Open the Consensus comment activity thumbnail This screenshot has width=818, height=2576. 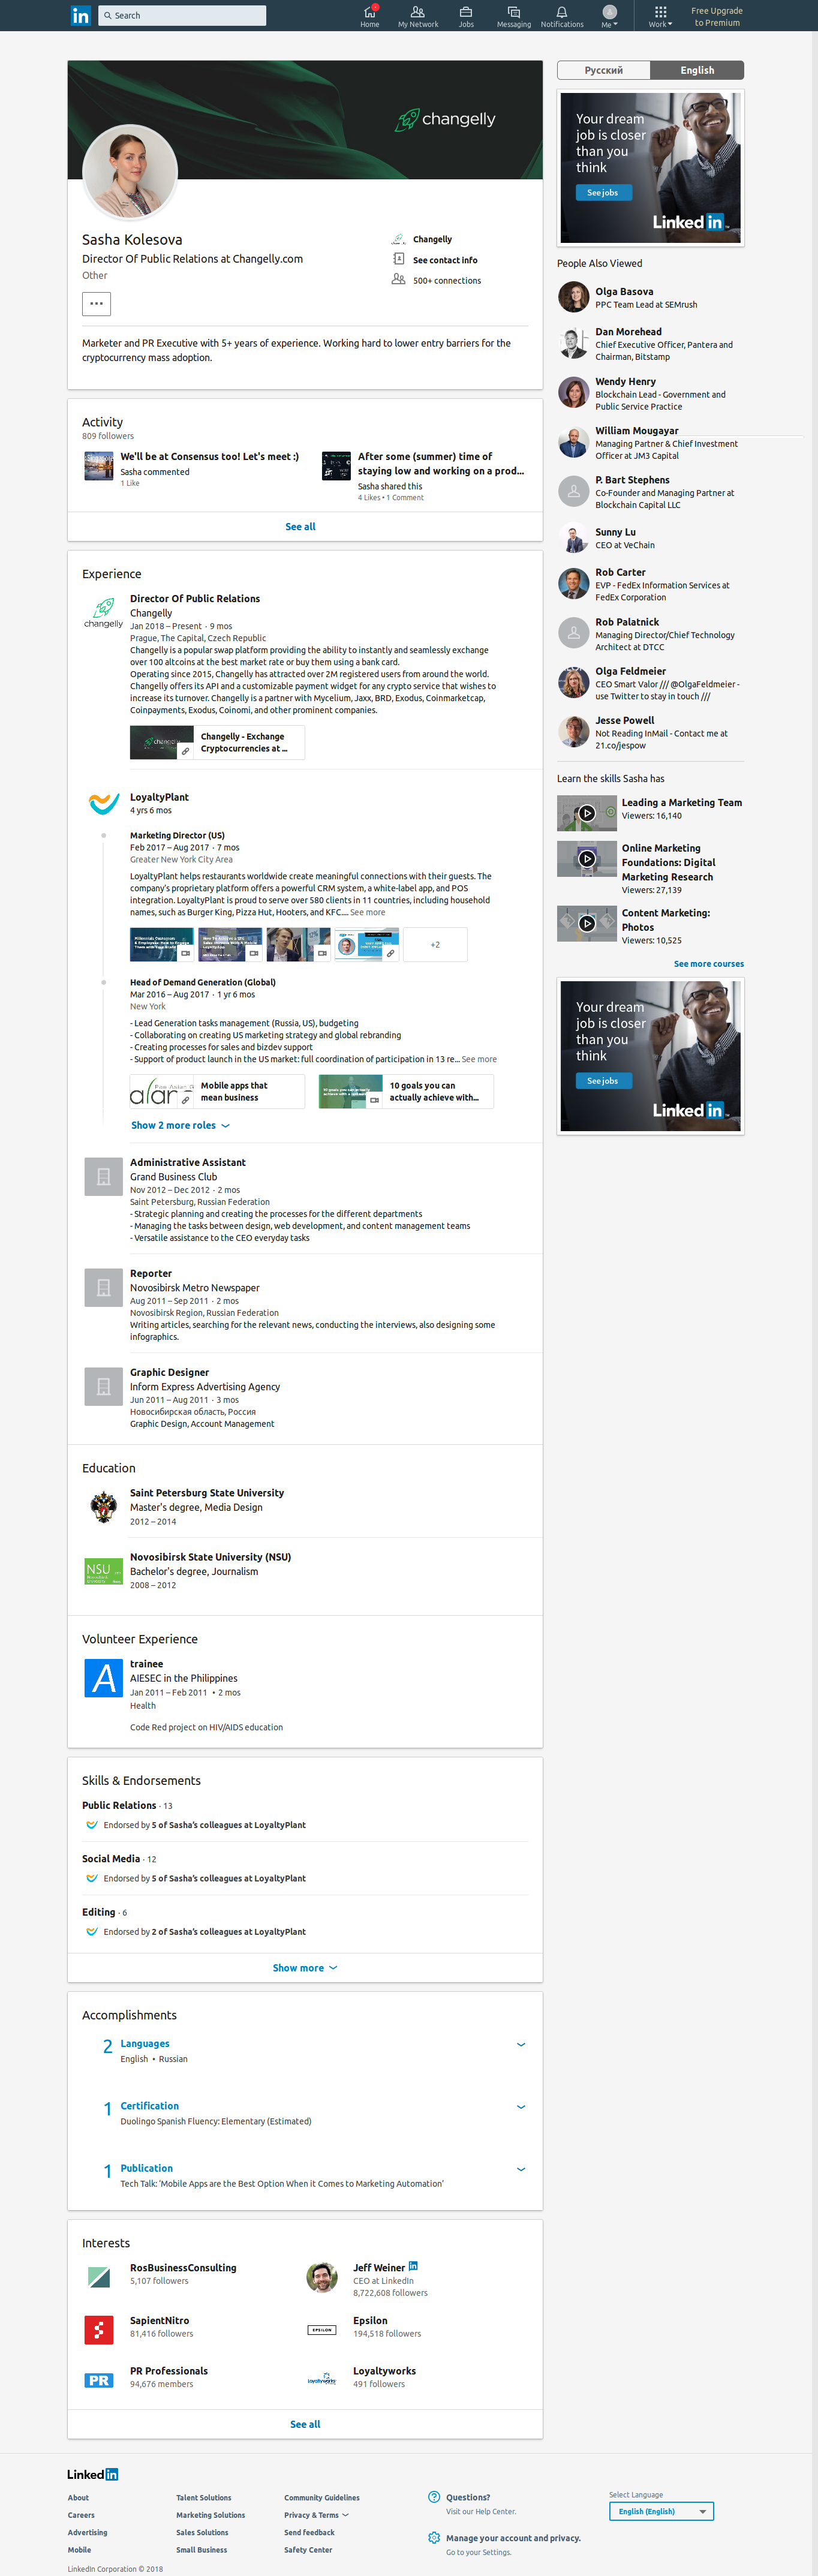[98, 466]
